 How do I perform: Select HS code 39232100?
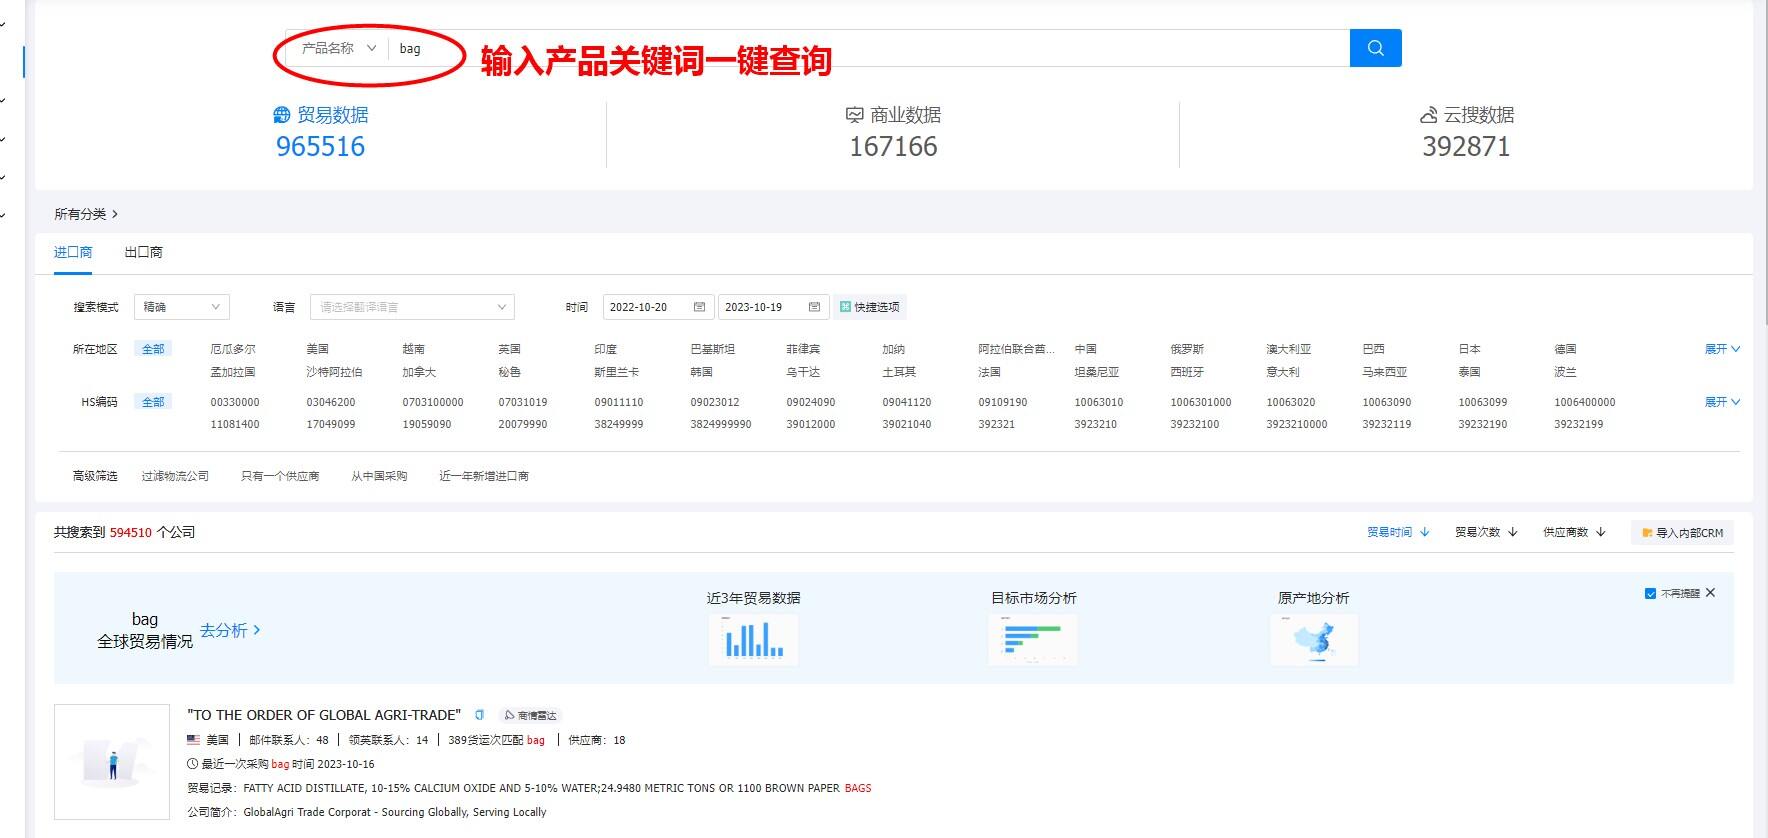click(1195, 424)
